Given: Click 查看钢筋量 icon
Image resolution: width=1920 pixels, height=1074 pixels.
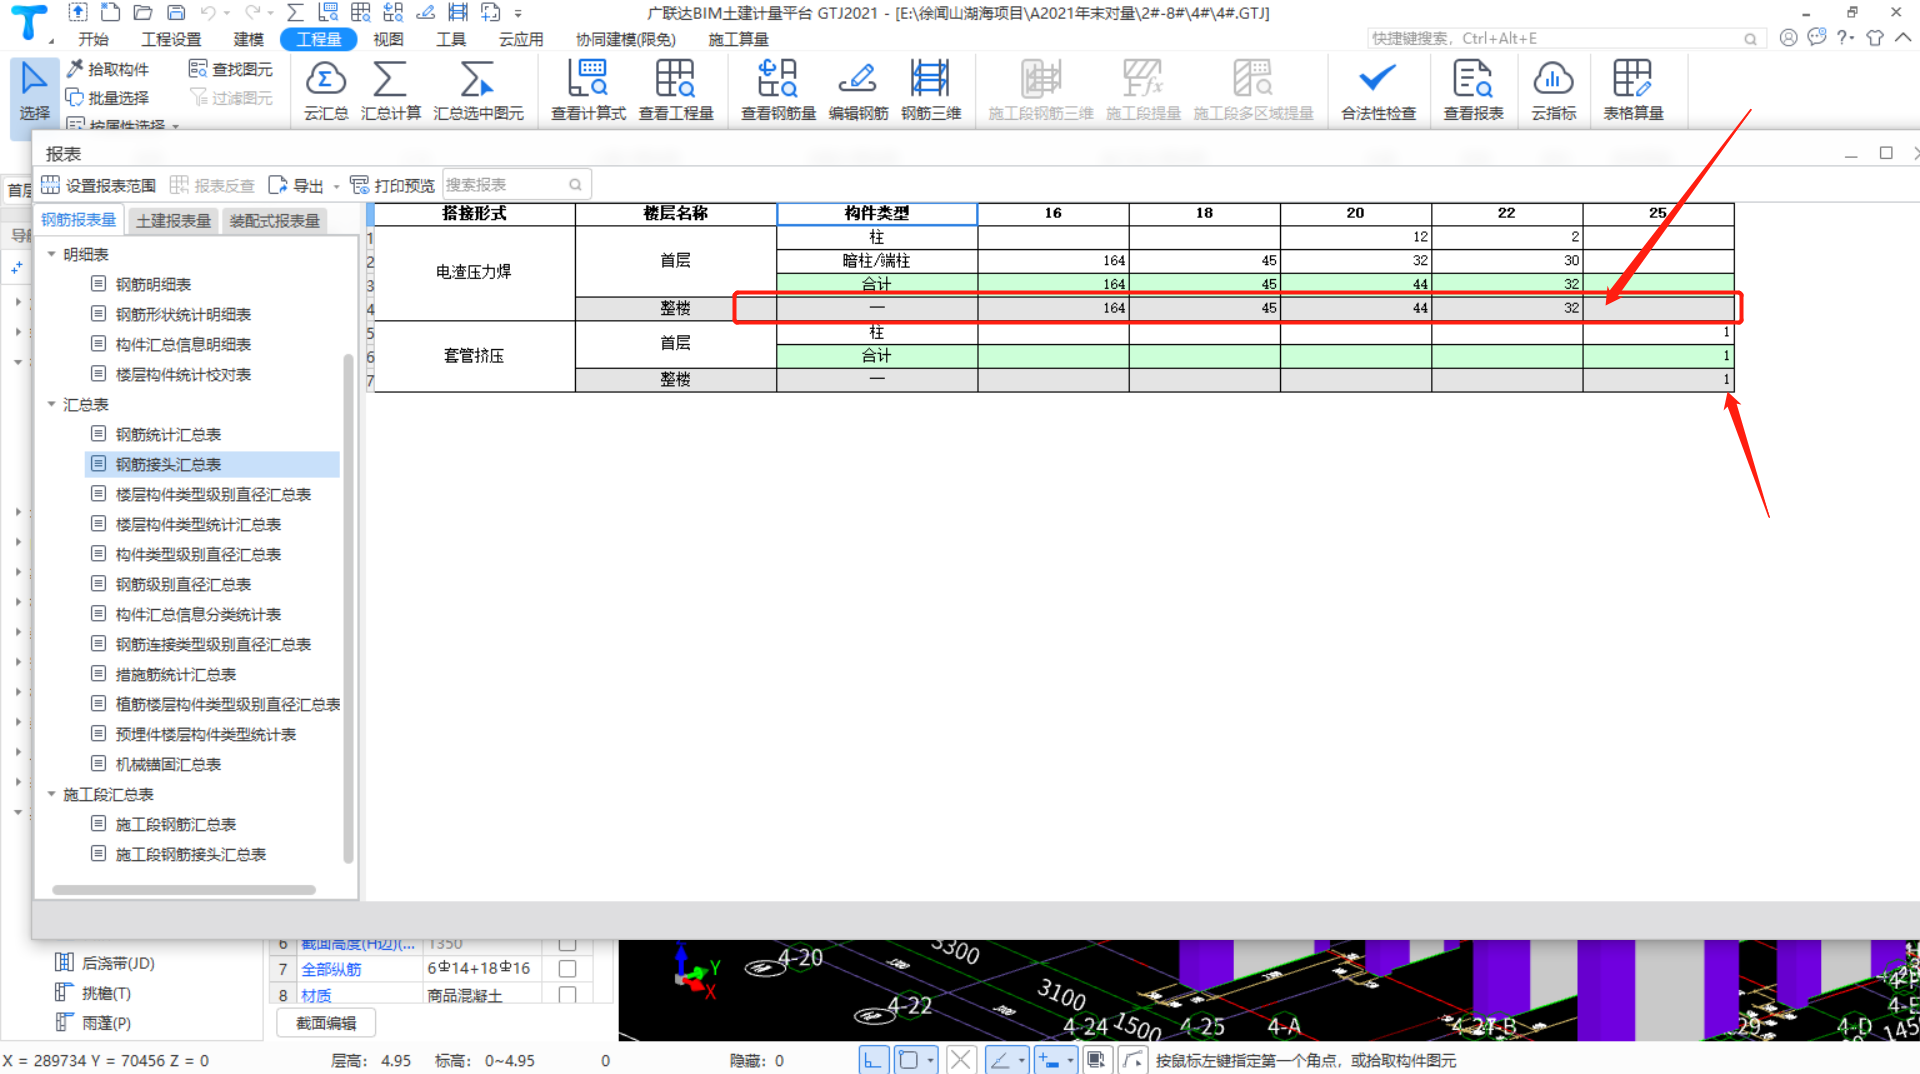Looking at the screenshot, I should point(778,90).
